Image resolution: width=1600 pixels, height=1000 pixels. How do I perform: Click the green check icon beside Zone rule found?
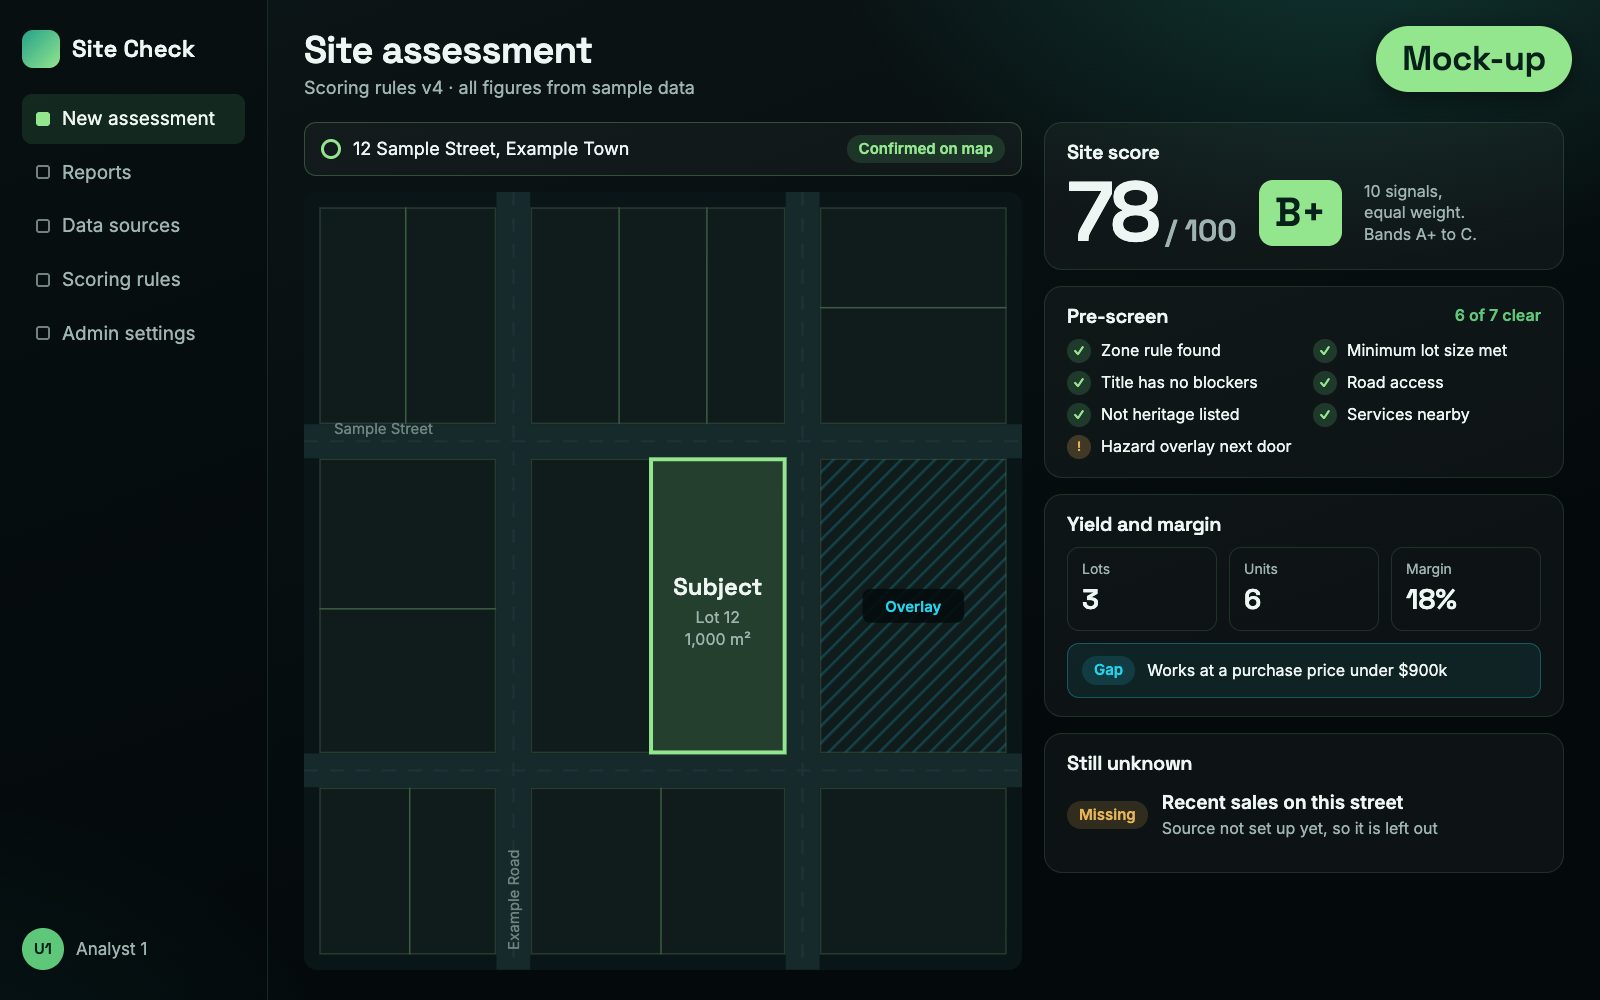pyautogui.click(x=1079, y=351)
